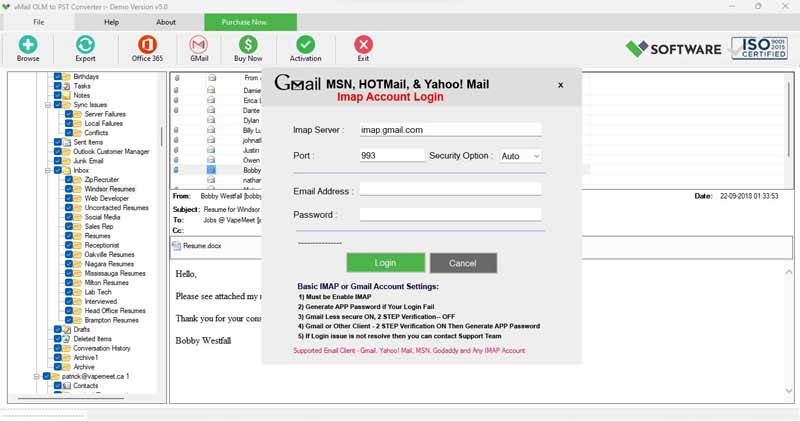Toggle the Web Developer checkbox
The height and width of the screenshot is (422, 800).
[69, 198]
